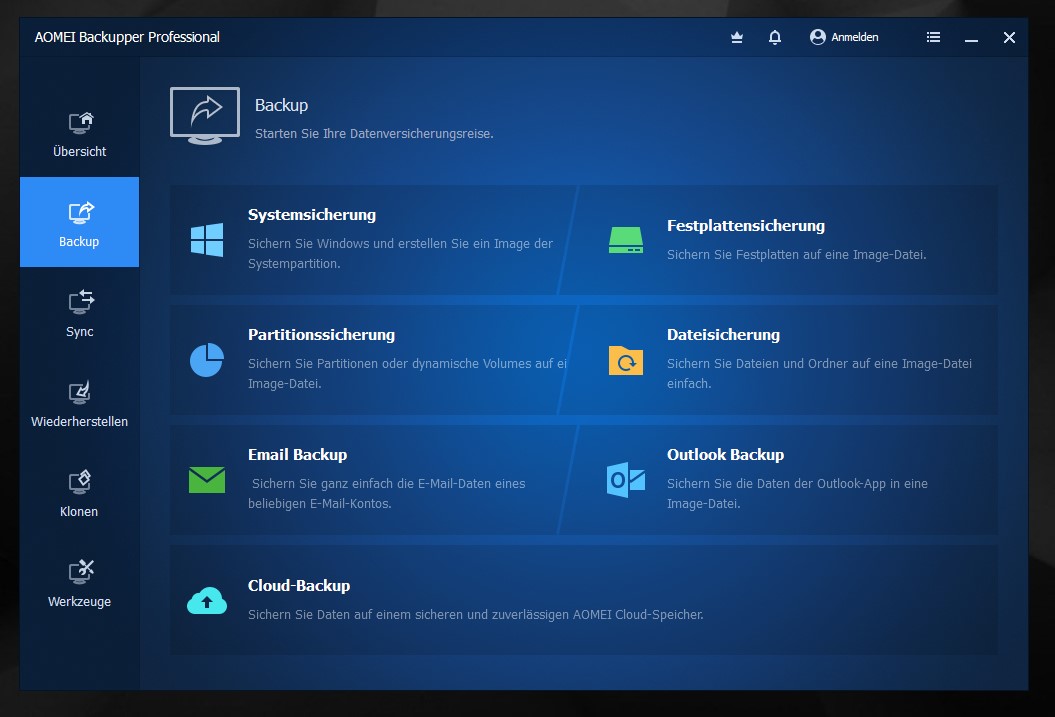Click the large Backup monitor header icon
Screen dimensions: 1055x717
pos(205,115)
